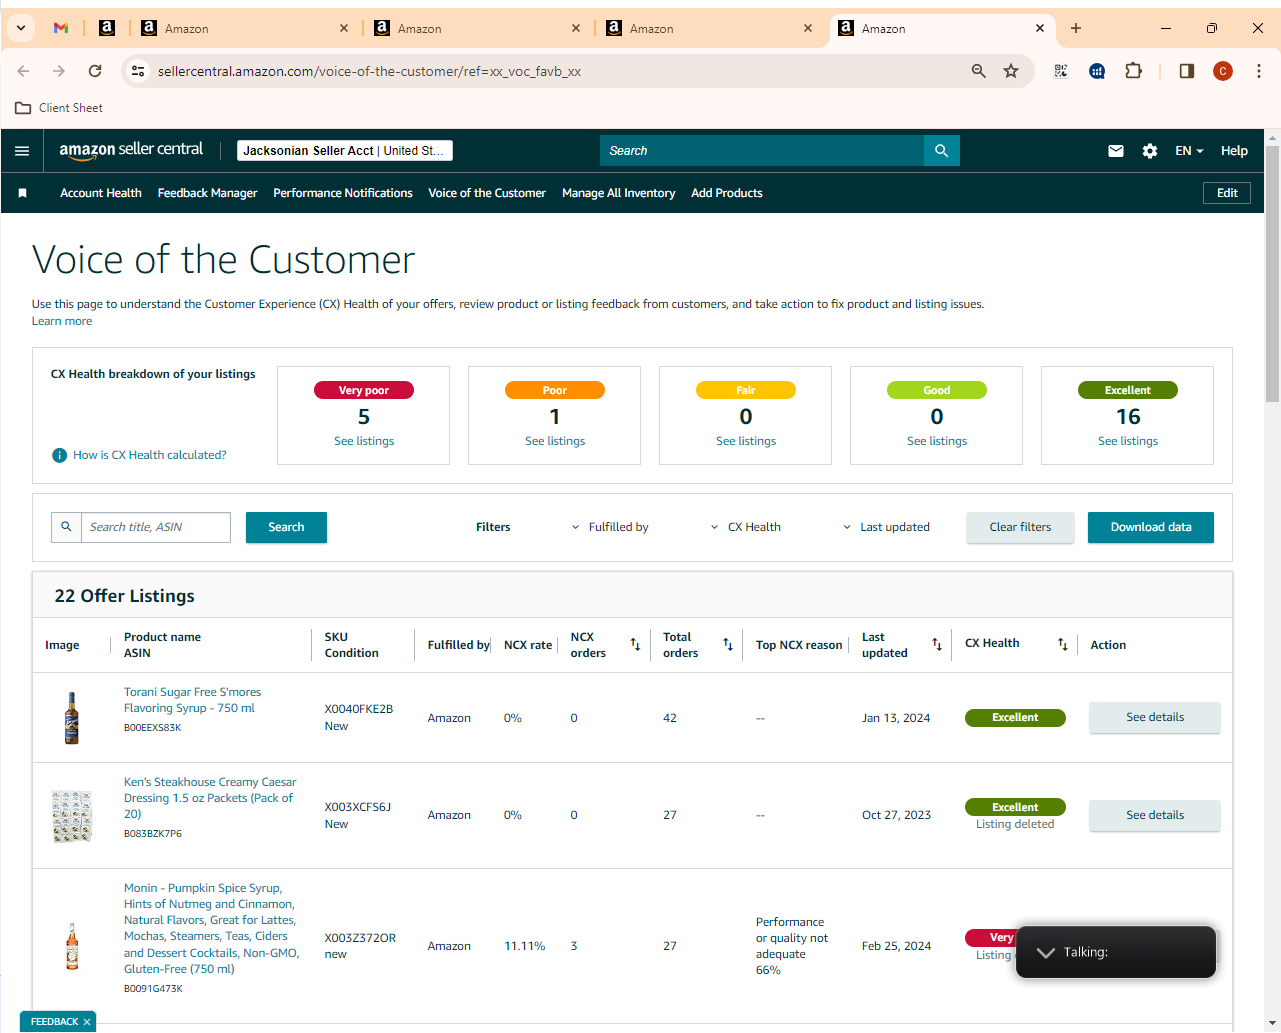
Task: Sort listings by NCX orders column
Action: click(635, 645)
